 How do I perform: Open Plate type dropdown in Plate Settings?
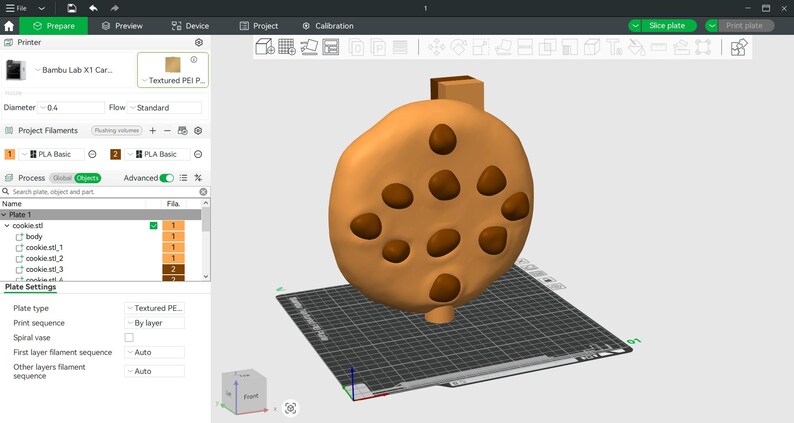click(x=154, y=308)
